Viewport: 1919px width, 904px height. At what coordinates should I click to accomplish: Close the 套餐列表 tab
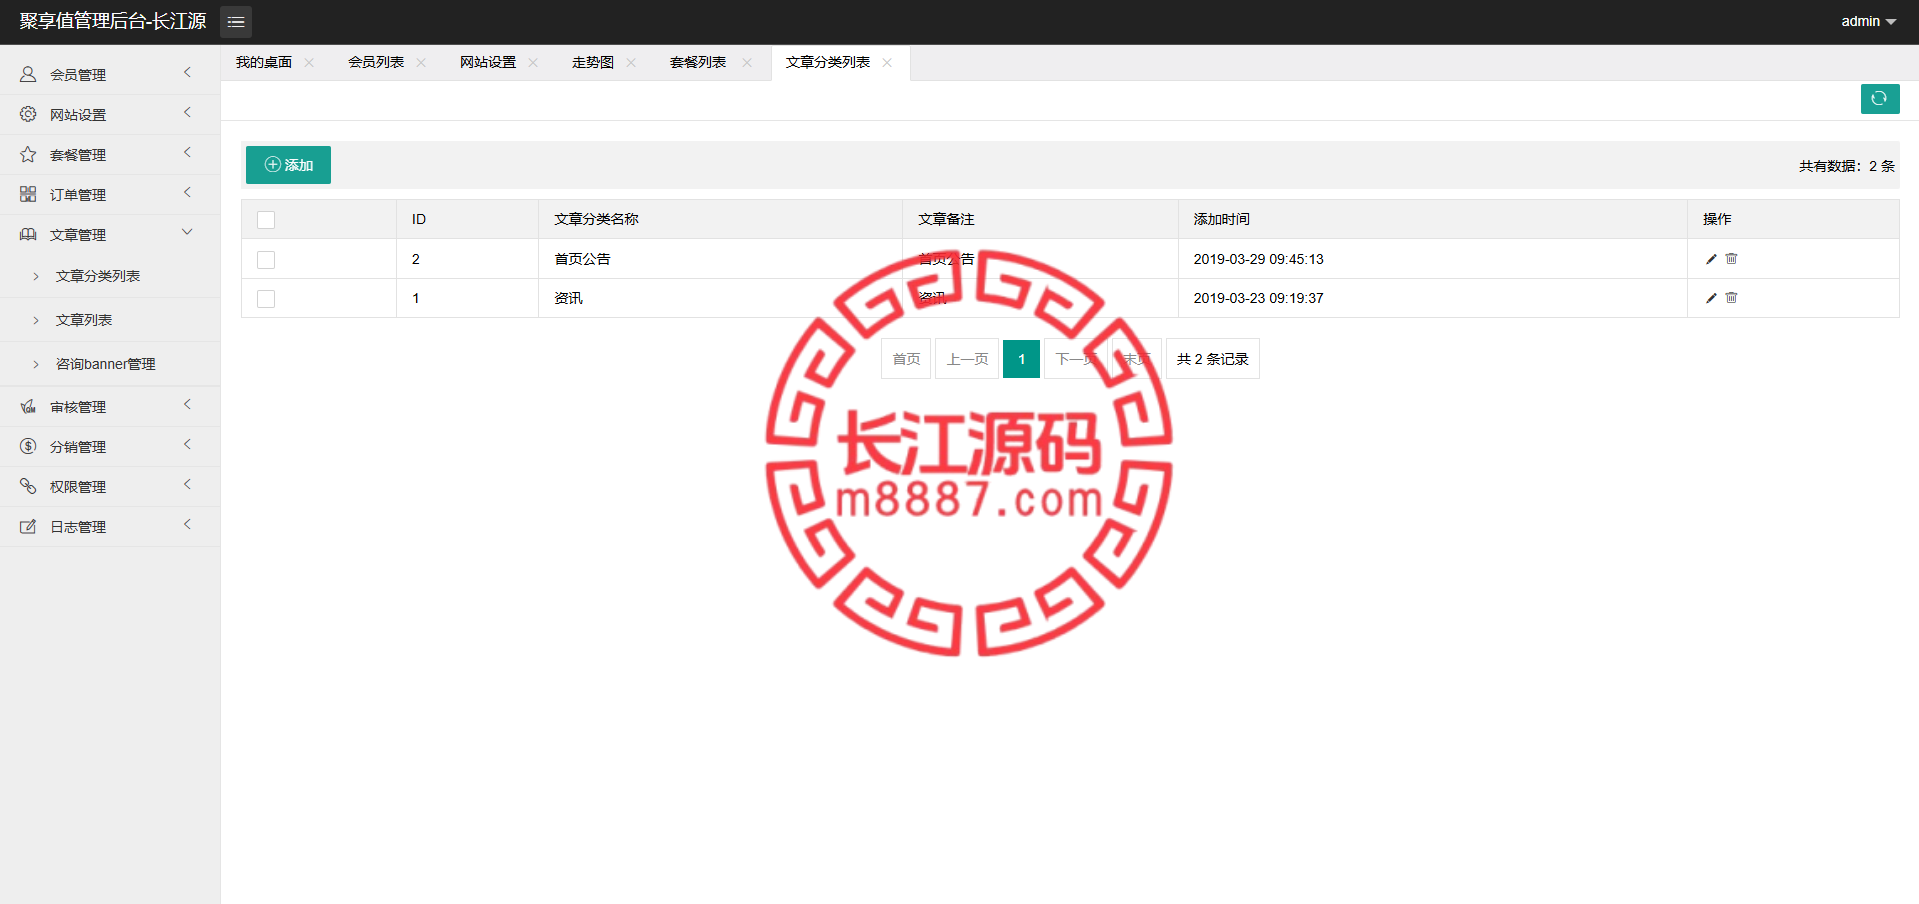pyautogui.click(x=747, y=62)
